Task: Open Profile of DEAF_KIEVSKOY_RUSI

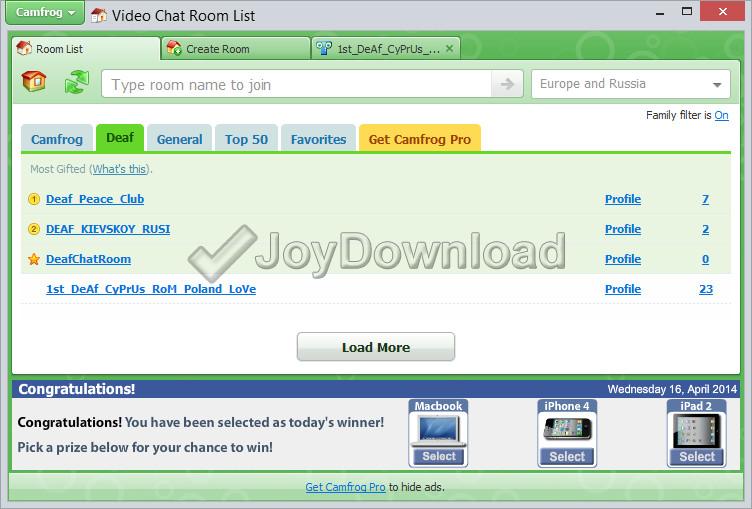Action: coord(623,229)
